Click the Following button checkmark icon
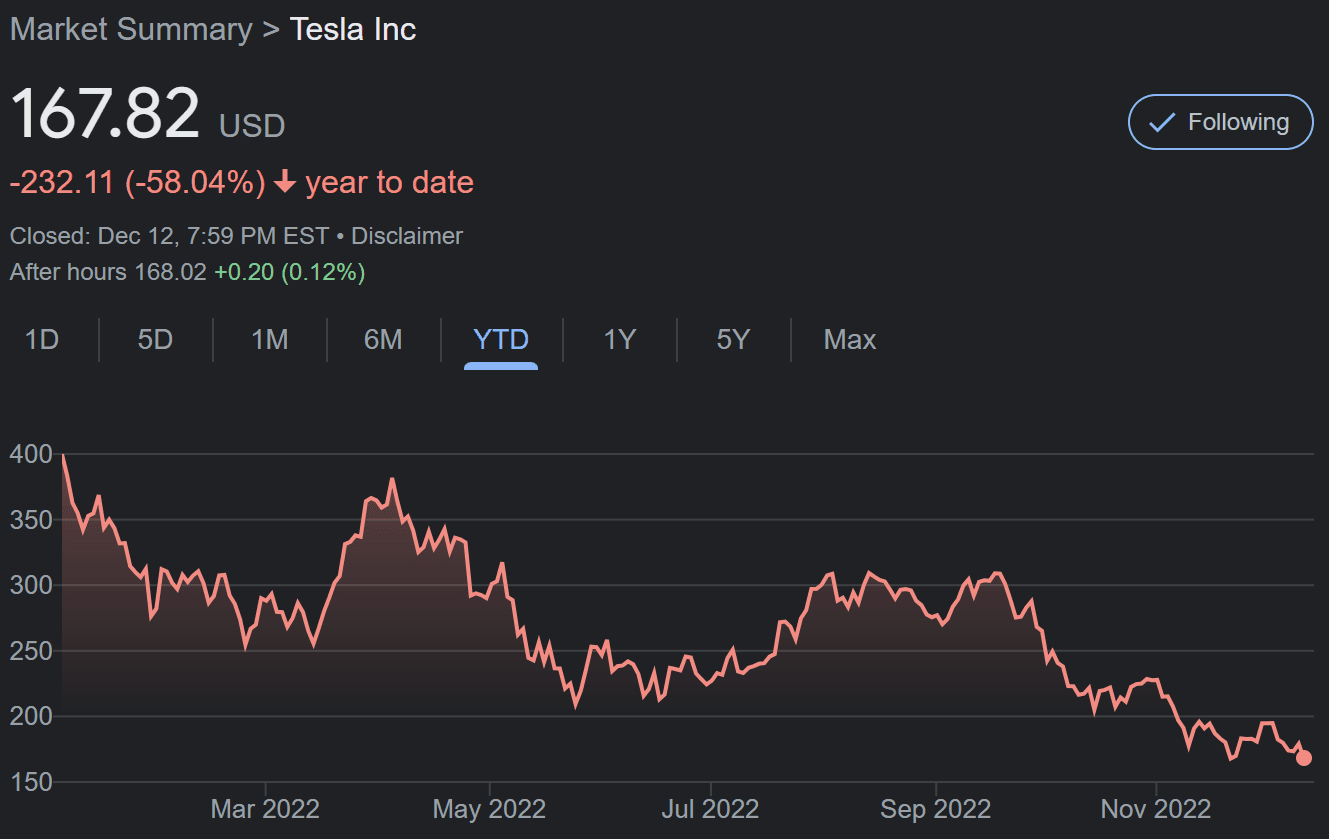Image resolution: width=1329 pixels, height=839 pixels. point(1161,122)
